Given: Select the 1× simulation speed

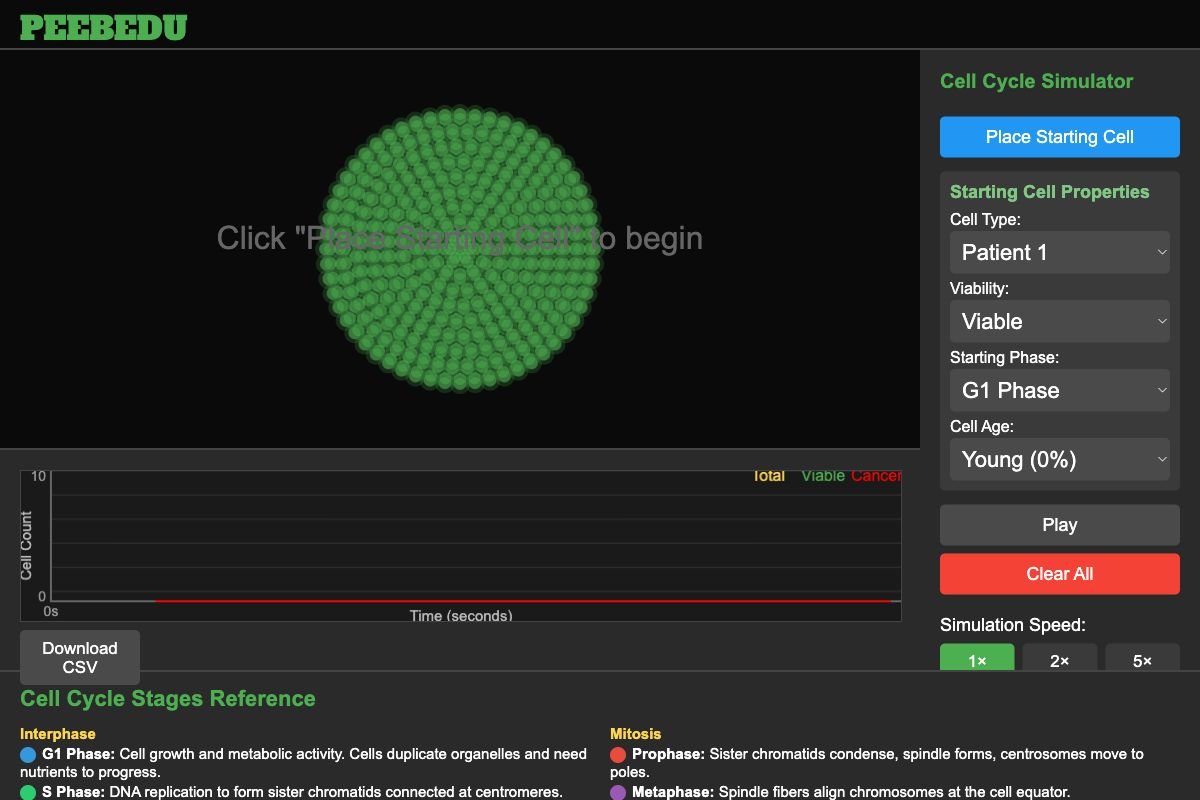Looking at the screenshot, I should click(x=977, y=660).
